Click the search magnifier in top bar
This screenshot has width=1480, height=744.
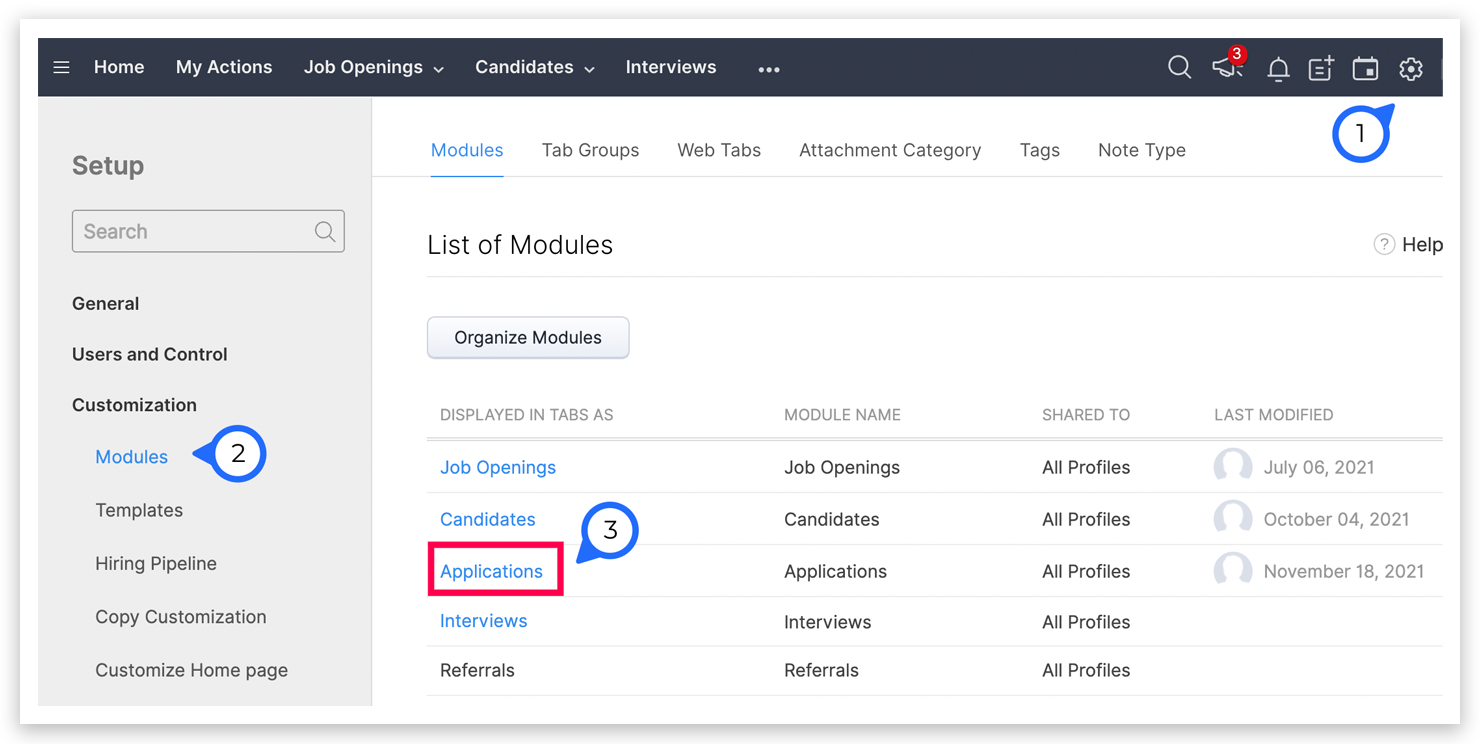coord(1179,68)
